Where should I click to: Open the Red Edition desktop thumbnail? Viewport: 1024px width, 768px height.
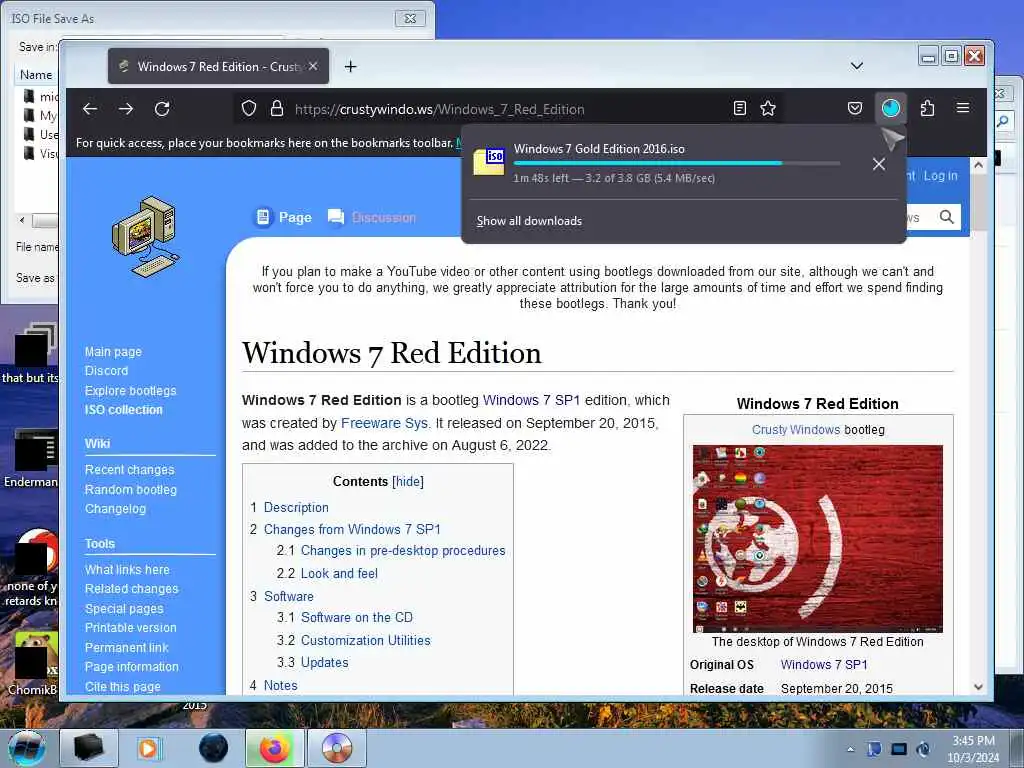pos(818,539)
